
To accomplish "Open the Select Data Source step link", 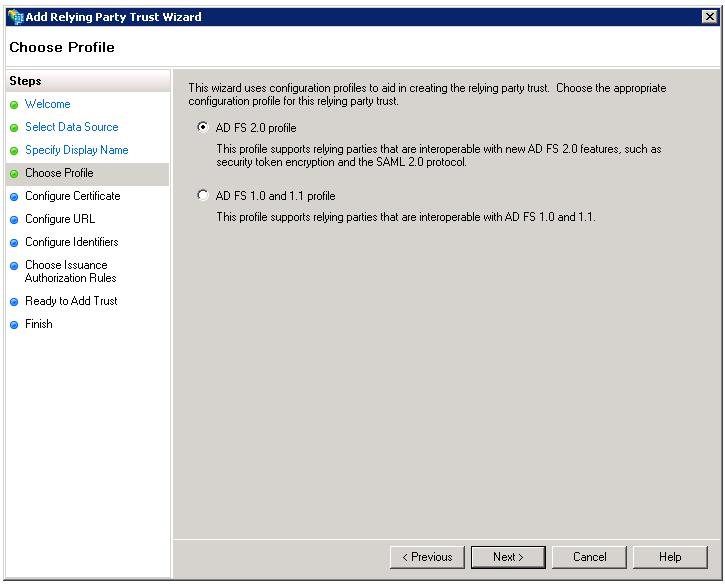I will point(71,127).
